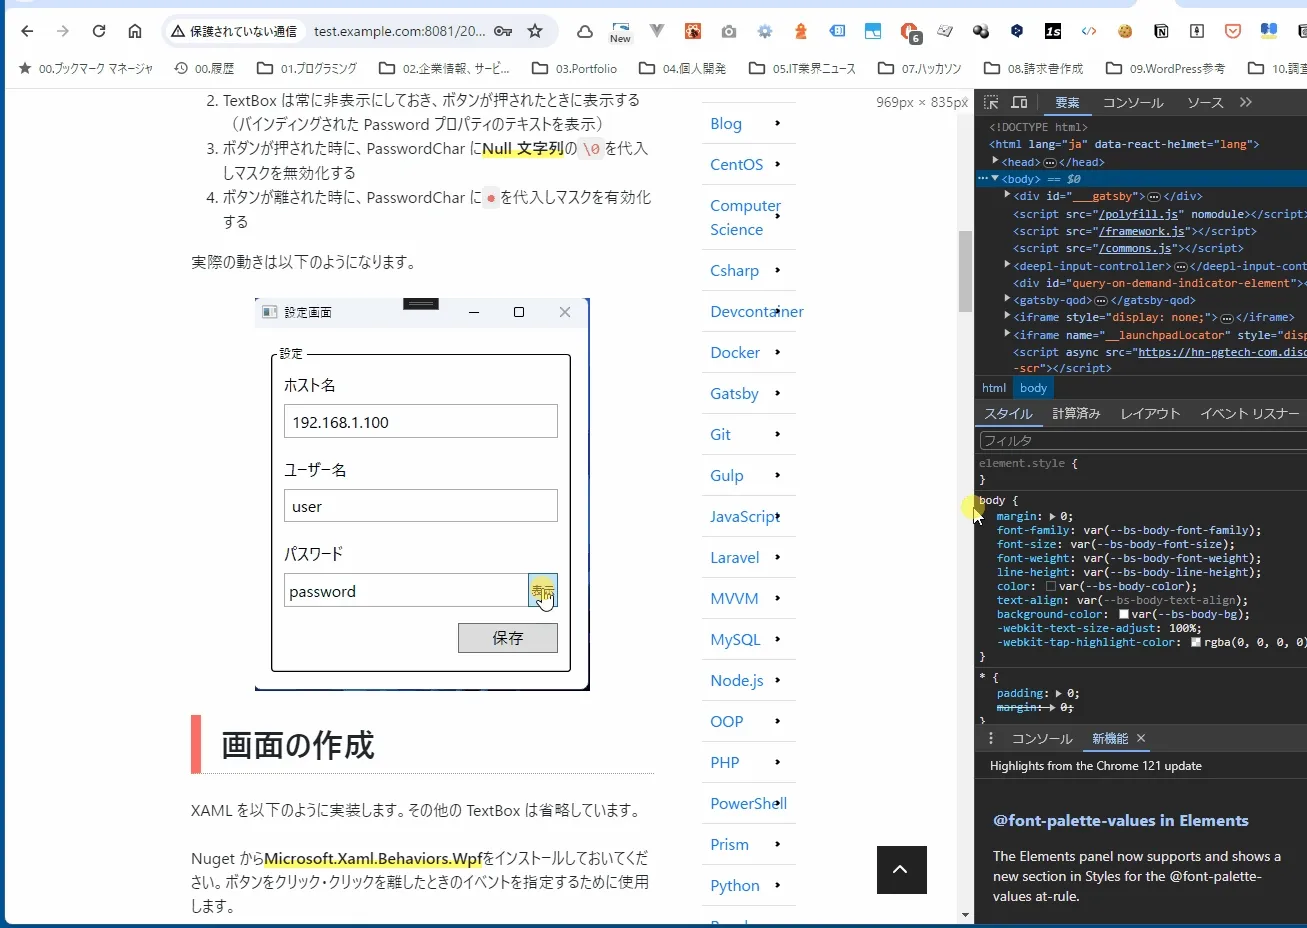
Task: Click the scroll-to-top arrow button
Action: [902, 870]
